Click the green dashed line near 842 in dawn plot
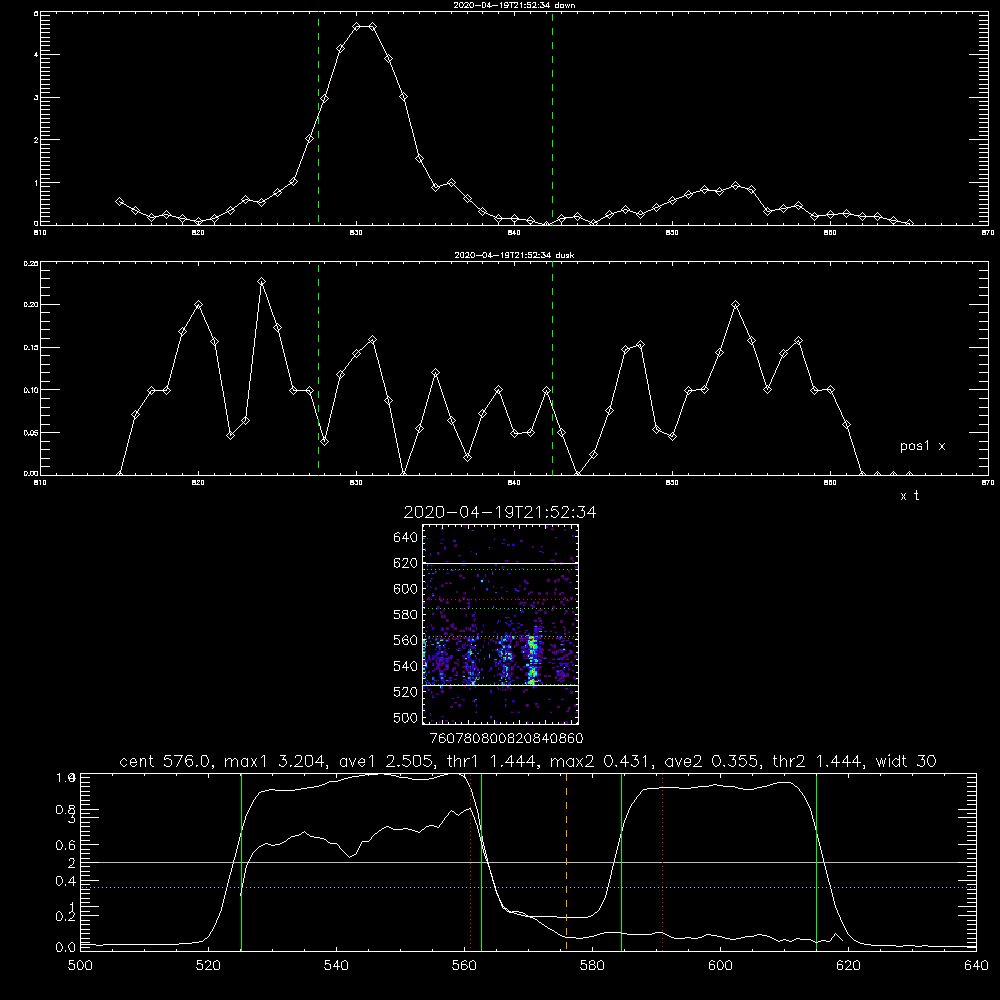Image resolution: width=1000 pixels, height=1000 pixels. [x=552, y=118]
